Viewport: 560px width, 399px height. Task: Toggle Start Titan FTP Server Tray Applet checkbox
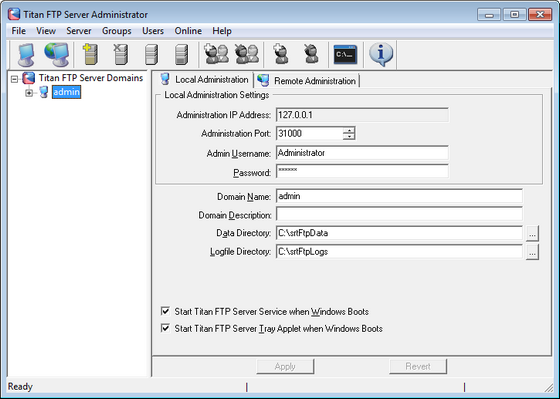coord(165,328)
